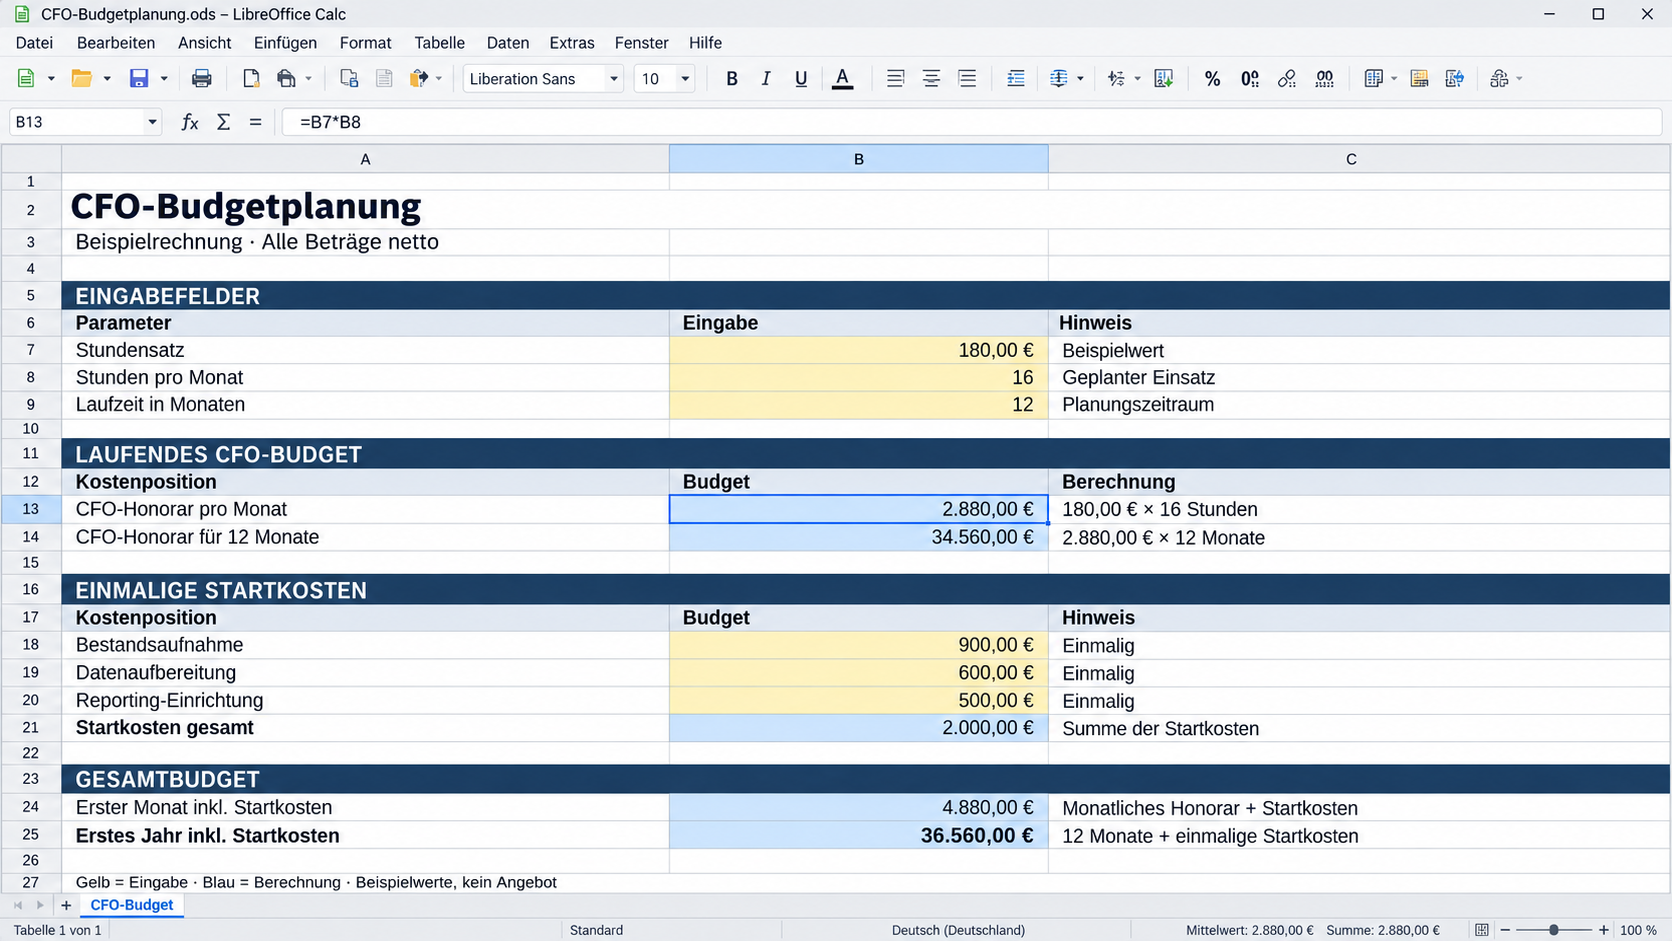Print the spreadsheet

201,79
